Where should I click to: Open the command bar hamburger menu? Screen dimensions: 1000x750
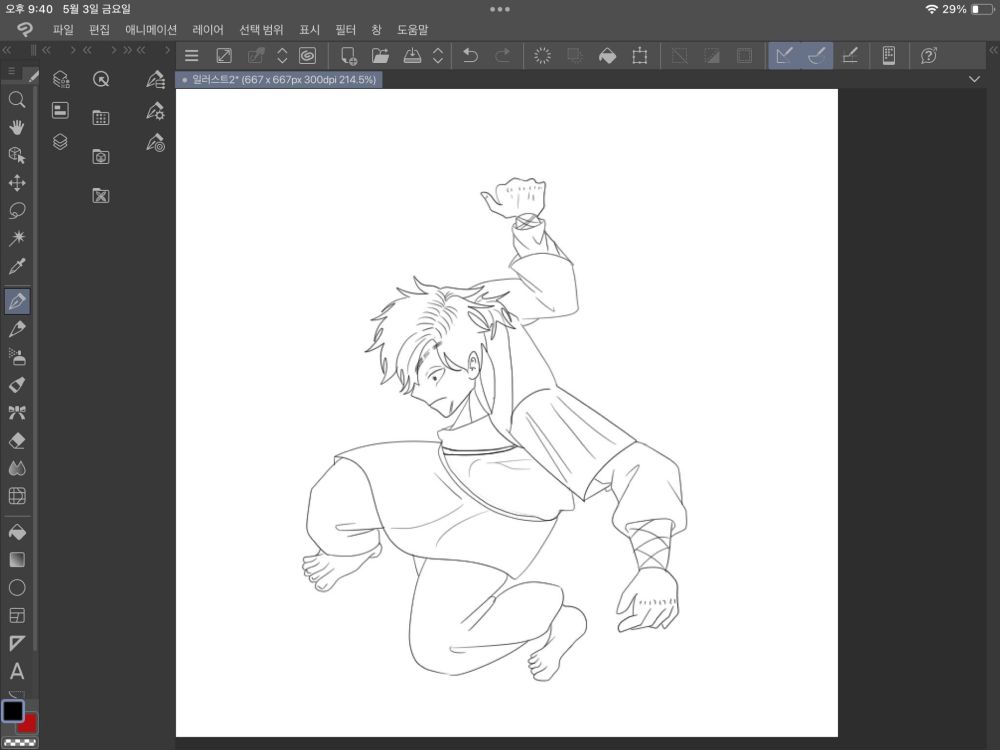pyautogui.click(x=191, y=55)
